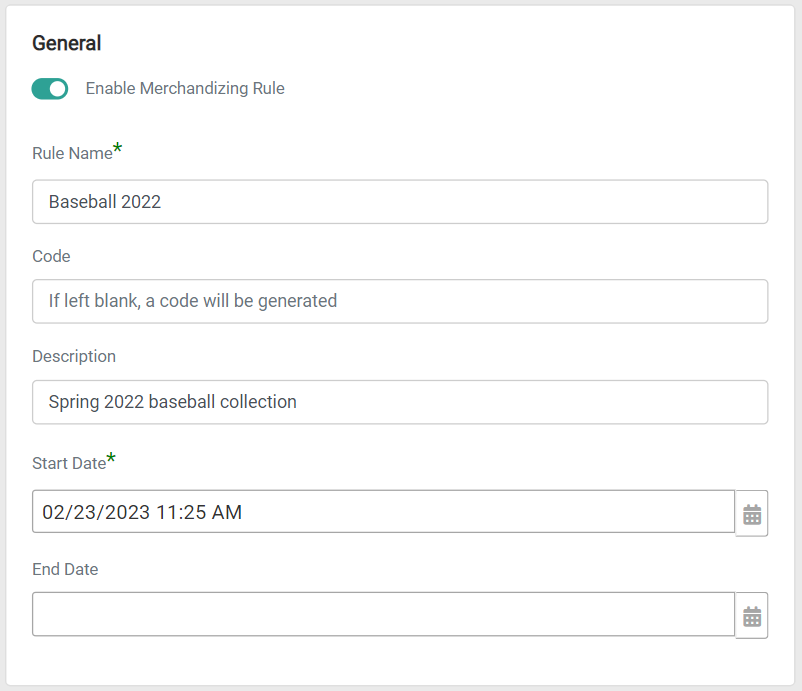Select the datepicker icon under Start Date label
The height and width of the screenshot is (691, 802).
[x=751, y=511]
